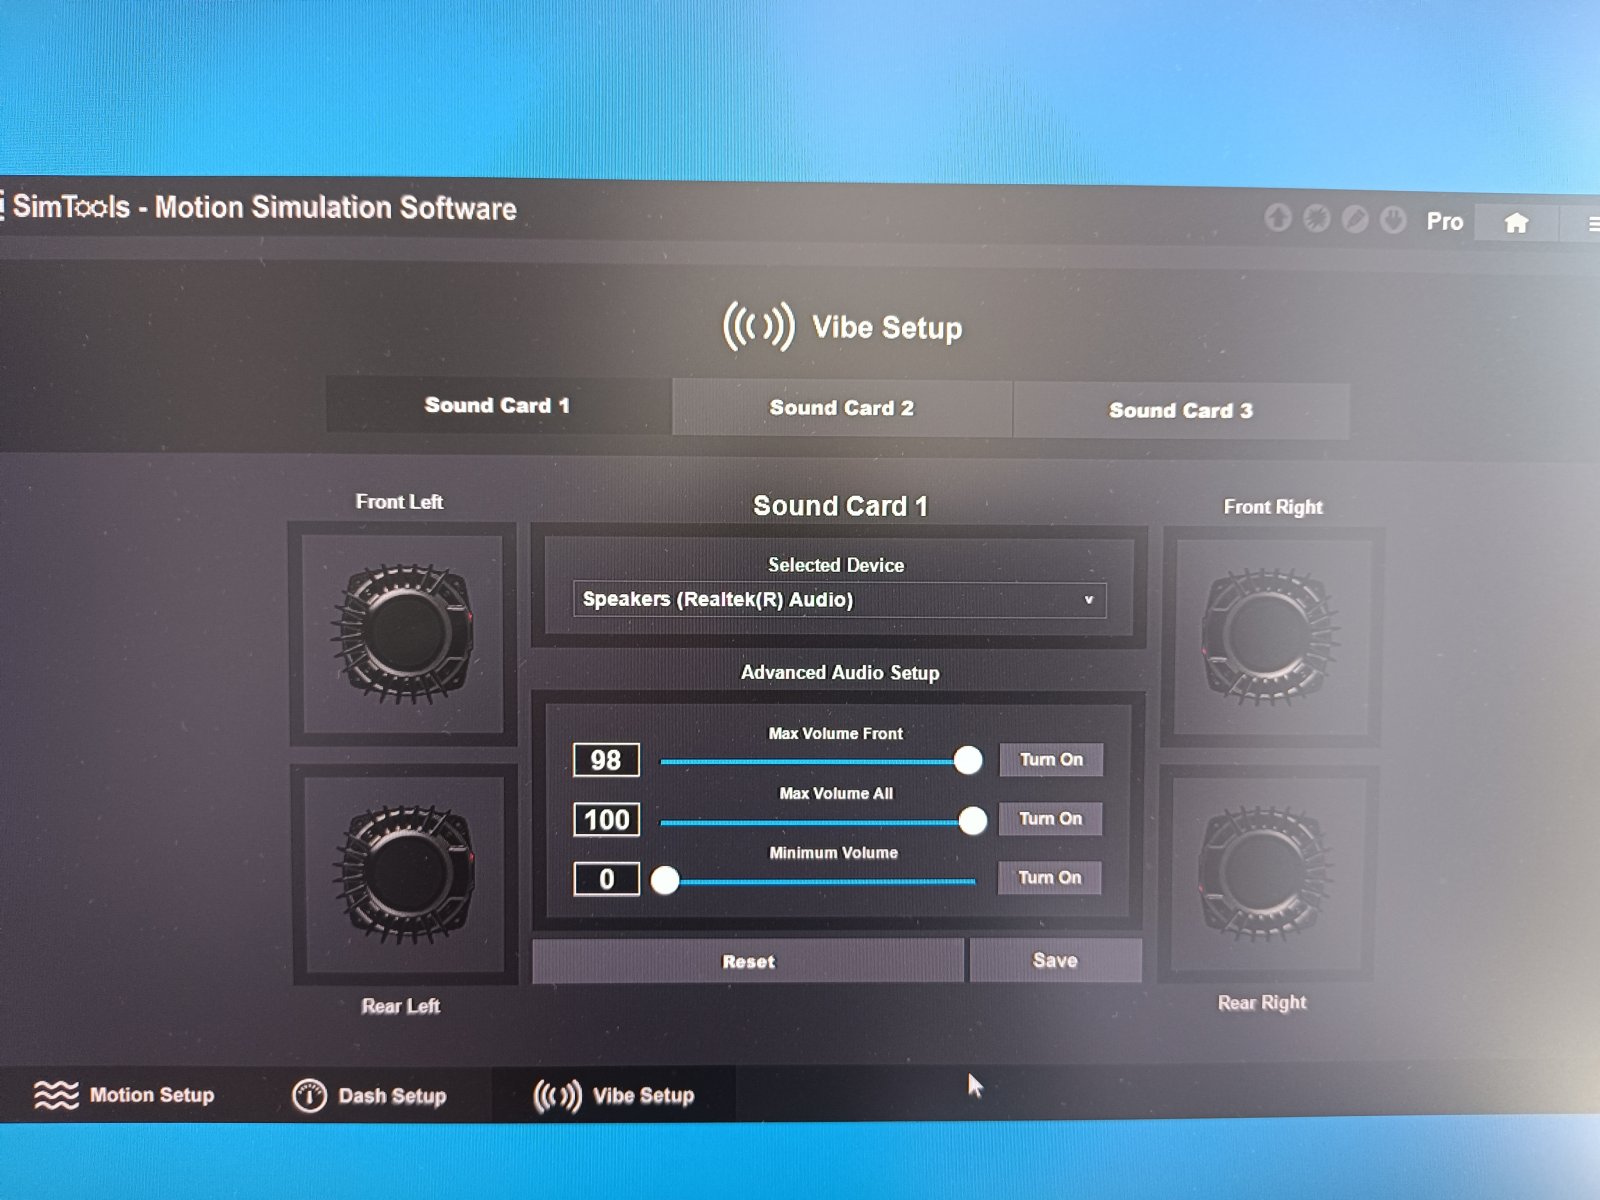Select the Rear Left transducer image

[x=405, y=874]
